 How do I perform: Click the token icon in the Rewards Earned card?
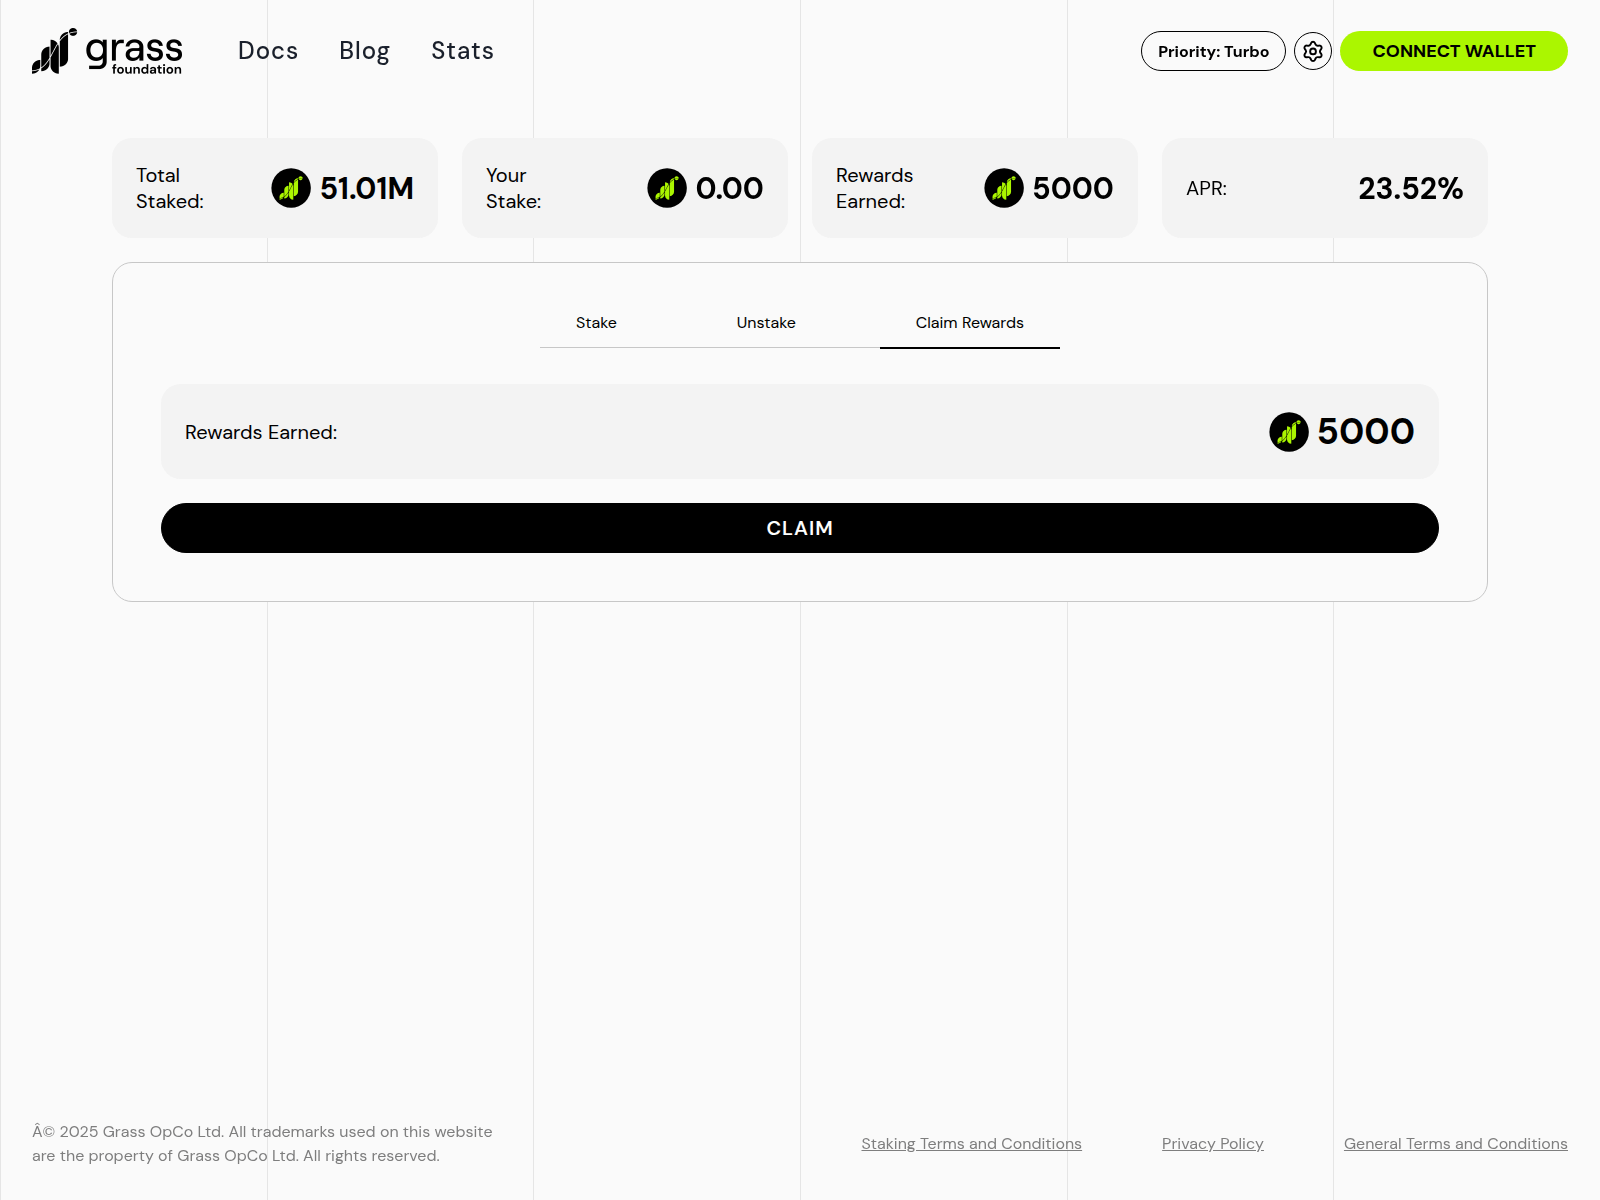[1004, 188]
